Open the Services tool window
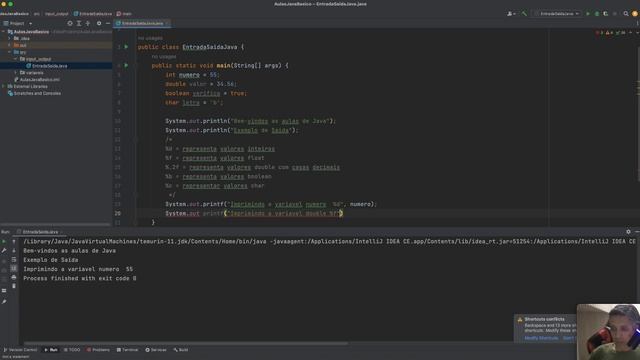The width and height of the screenshot is (640, 360). click(156, 350)
